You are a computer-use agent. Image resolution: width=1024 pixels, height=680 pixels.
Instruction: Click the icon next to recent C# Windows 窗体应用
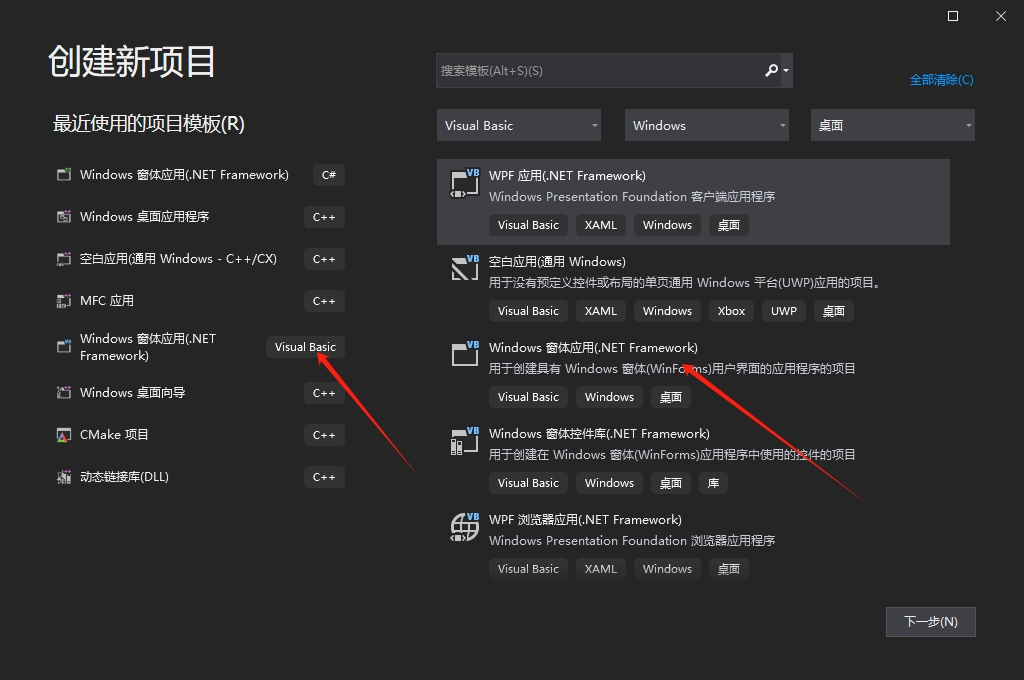64,174
